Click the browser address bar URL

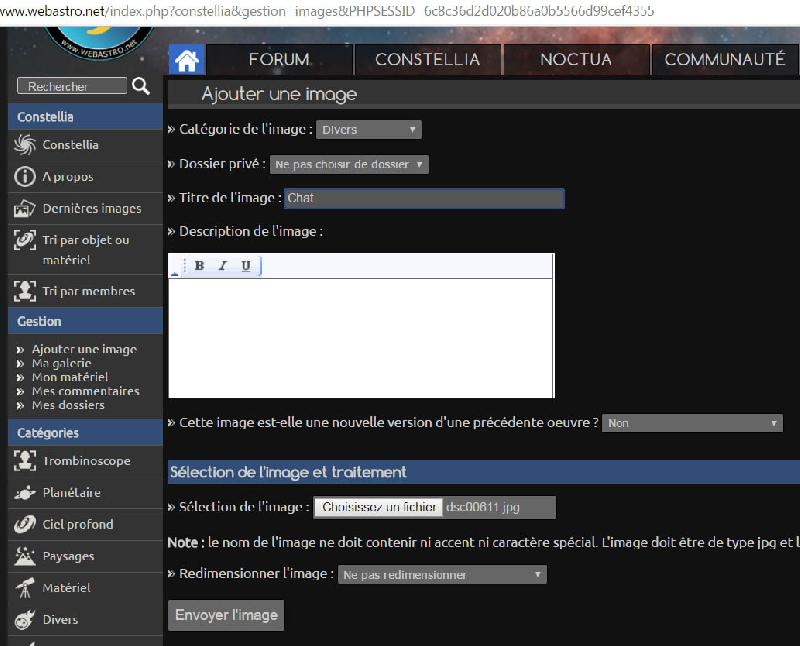pos(327,11)
